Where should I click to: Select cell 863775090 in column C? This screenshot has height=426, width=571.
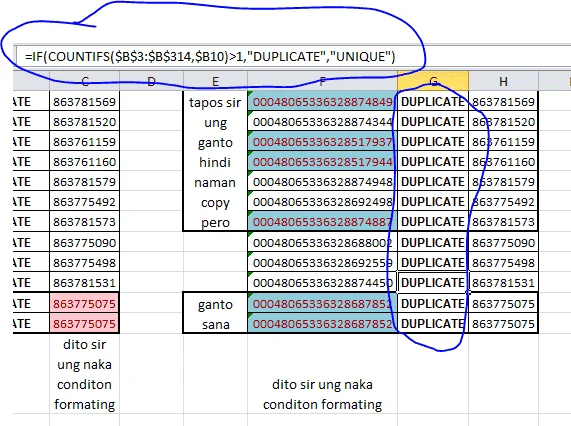(84, 242)
